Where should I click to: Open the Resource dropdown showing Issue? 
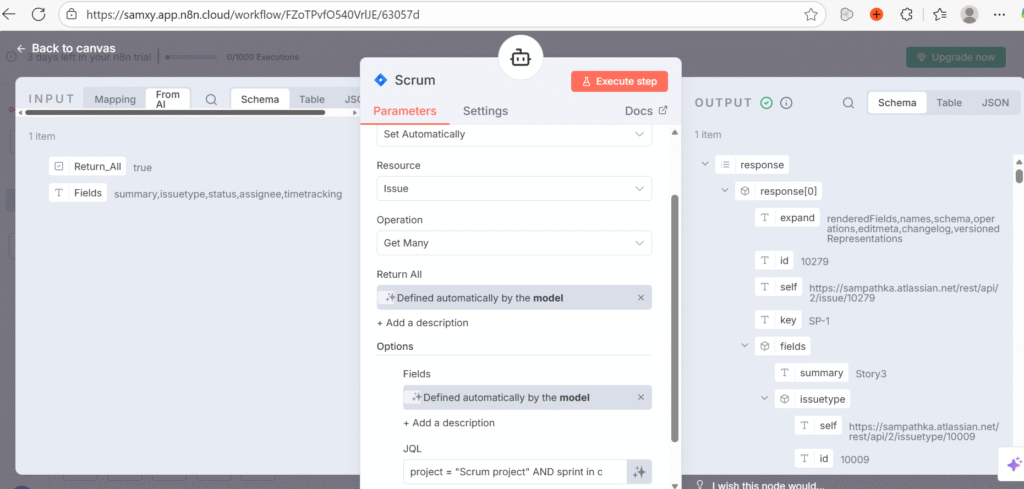(x=514, y=188)
